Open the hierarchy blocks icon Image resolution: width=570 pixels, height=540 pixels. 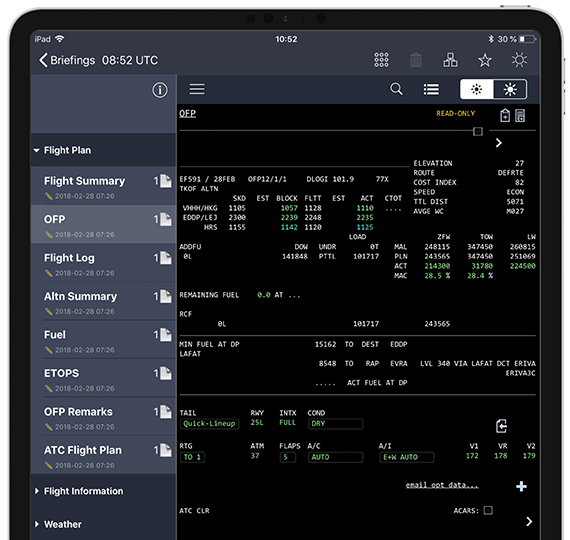click(x=450, y=60)
